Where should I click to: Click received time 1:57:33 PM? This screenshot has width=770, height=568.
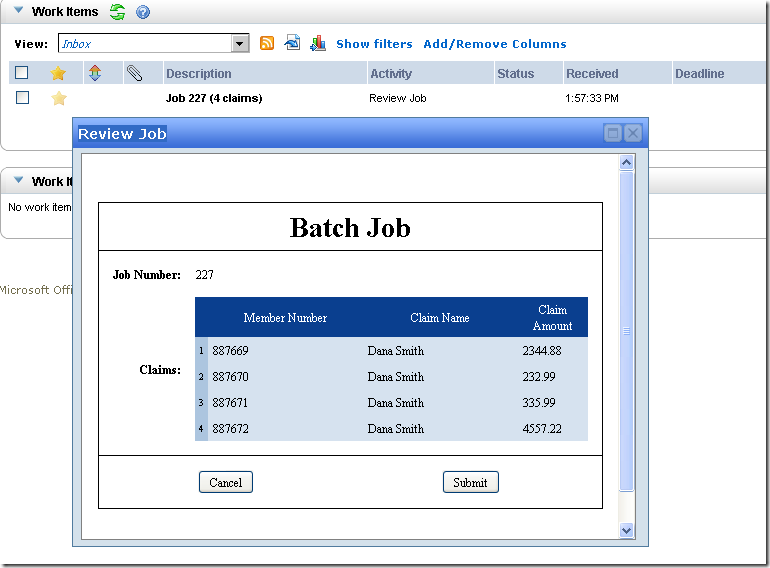(x=592, y=98)
